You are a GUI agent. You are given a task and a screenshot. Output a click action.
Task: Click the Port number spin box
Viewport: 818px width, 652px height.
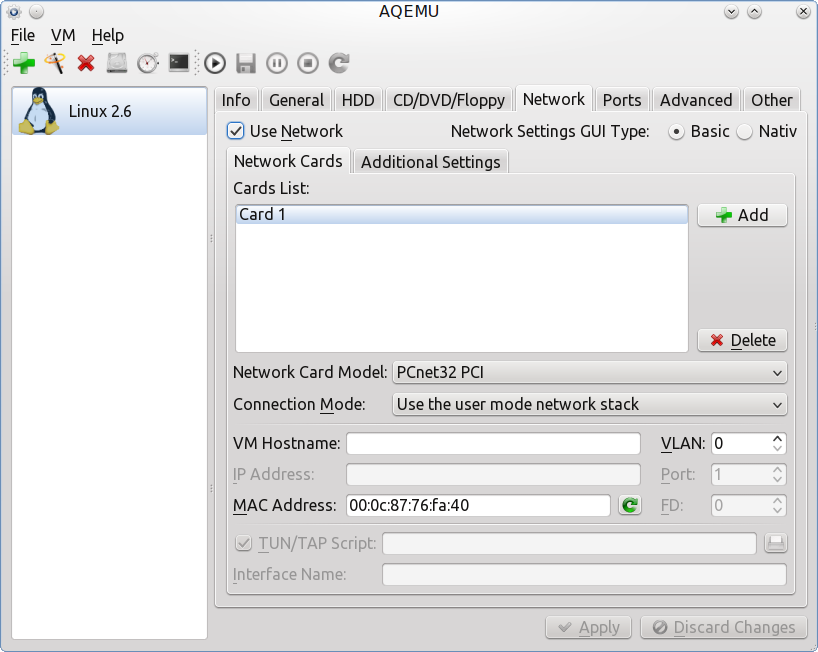point(749,474)
